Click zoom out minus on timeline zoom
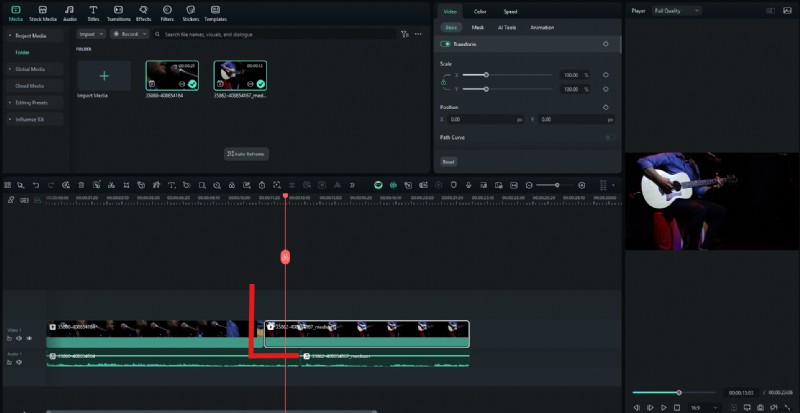This screenshot has width=800, height=413. [x=529, y=185]
